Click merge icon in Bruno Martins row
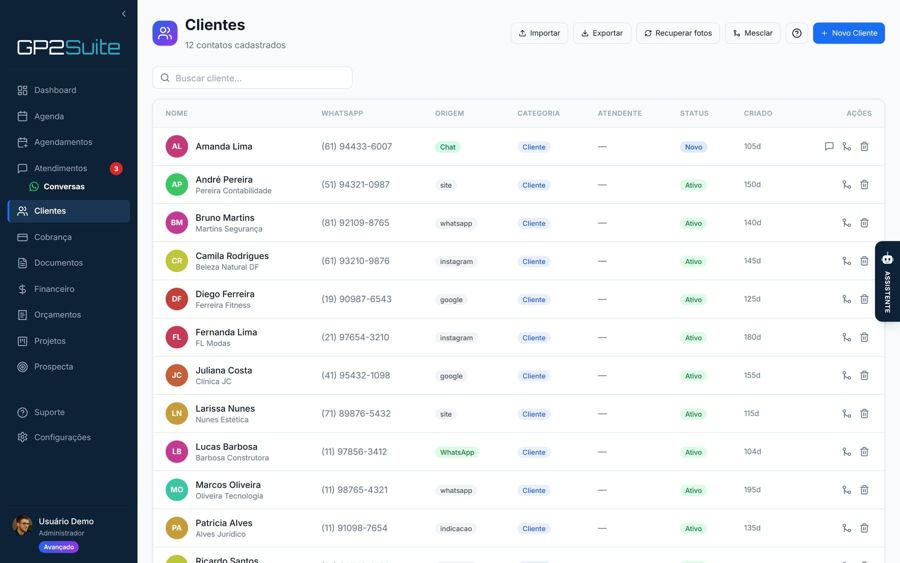Viewport: 900px width, 563px height. click(847, 223)
